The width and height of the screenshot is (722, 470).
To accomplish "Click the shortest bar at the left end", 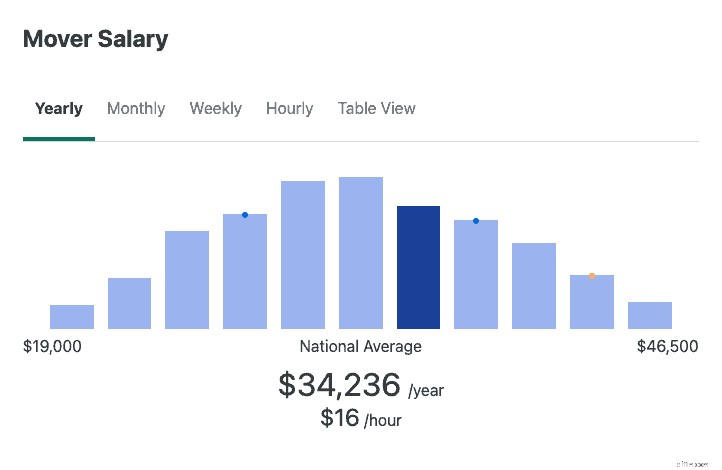I will tap(72, 317).
